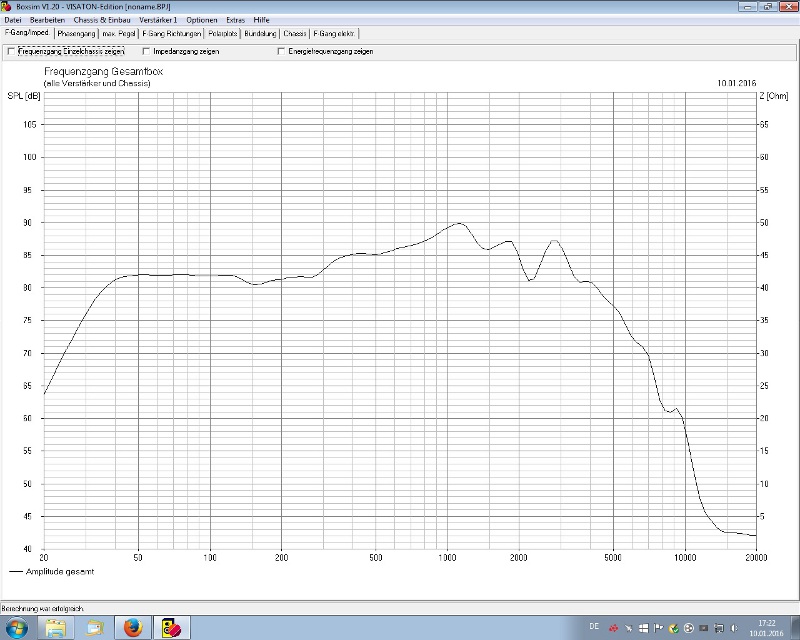800x640 pixels.
Task: Click the Windows Start button
Action: 17,627
